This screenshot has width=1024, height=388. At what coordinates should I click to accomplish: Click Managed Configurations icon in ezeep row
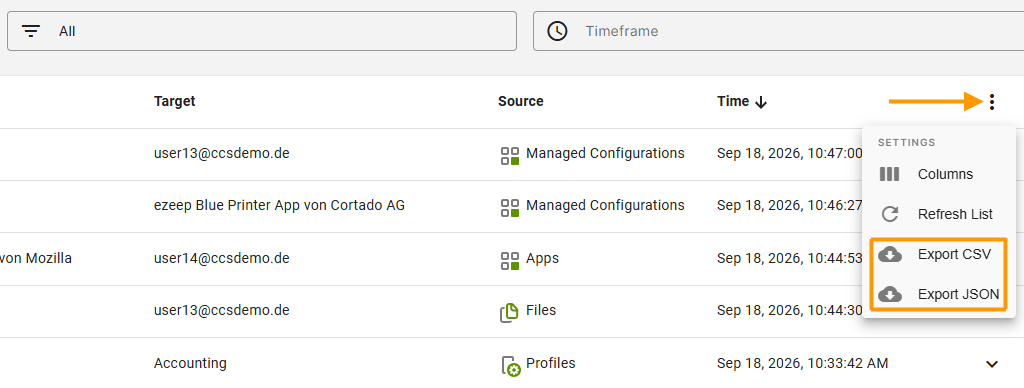tap(509, 207)
